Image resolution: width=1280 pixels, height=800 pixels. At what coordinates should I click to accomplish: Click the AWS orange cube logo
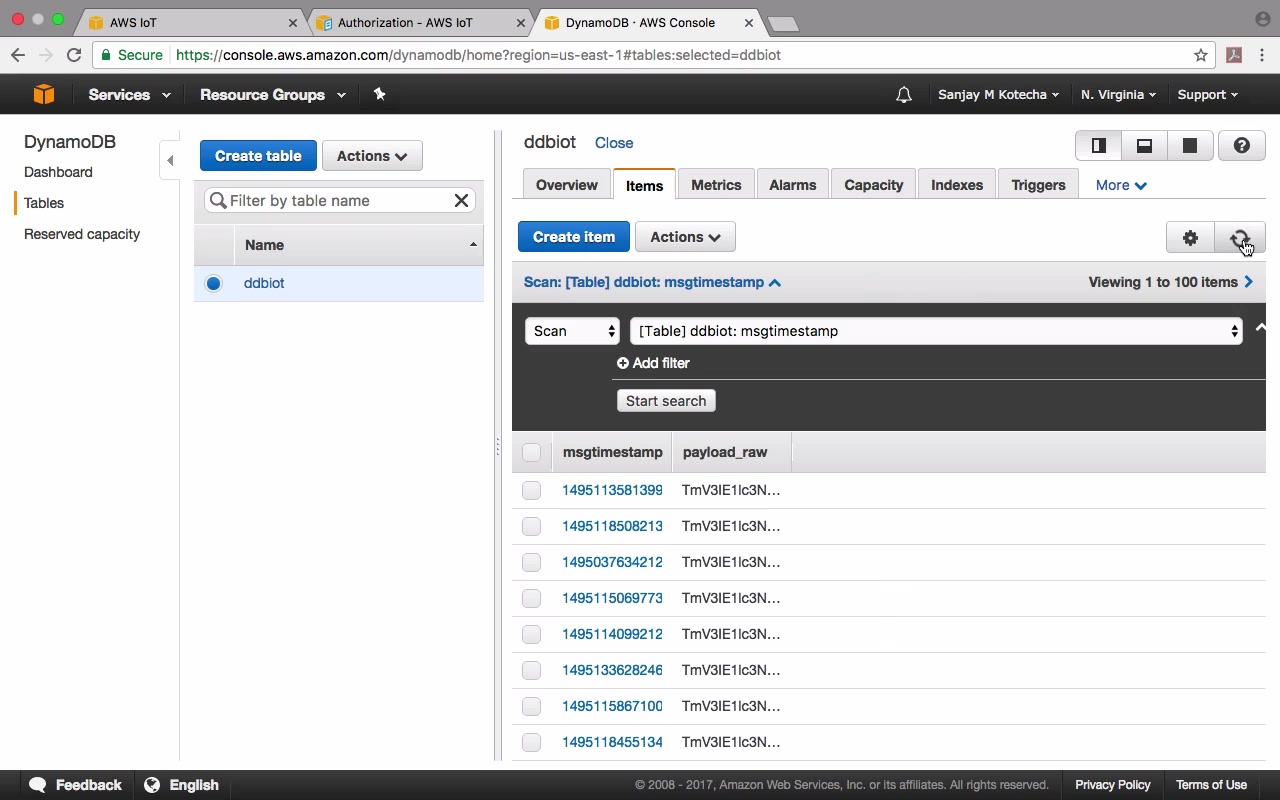coord(43,94)
